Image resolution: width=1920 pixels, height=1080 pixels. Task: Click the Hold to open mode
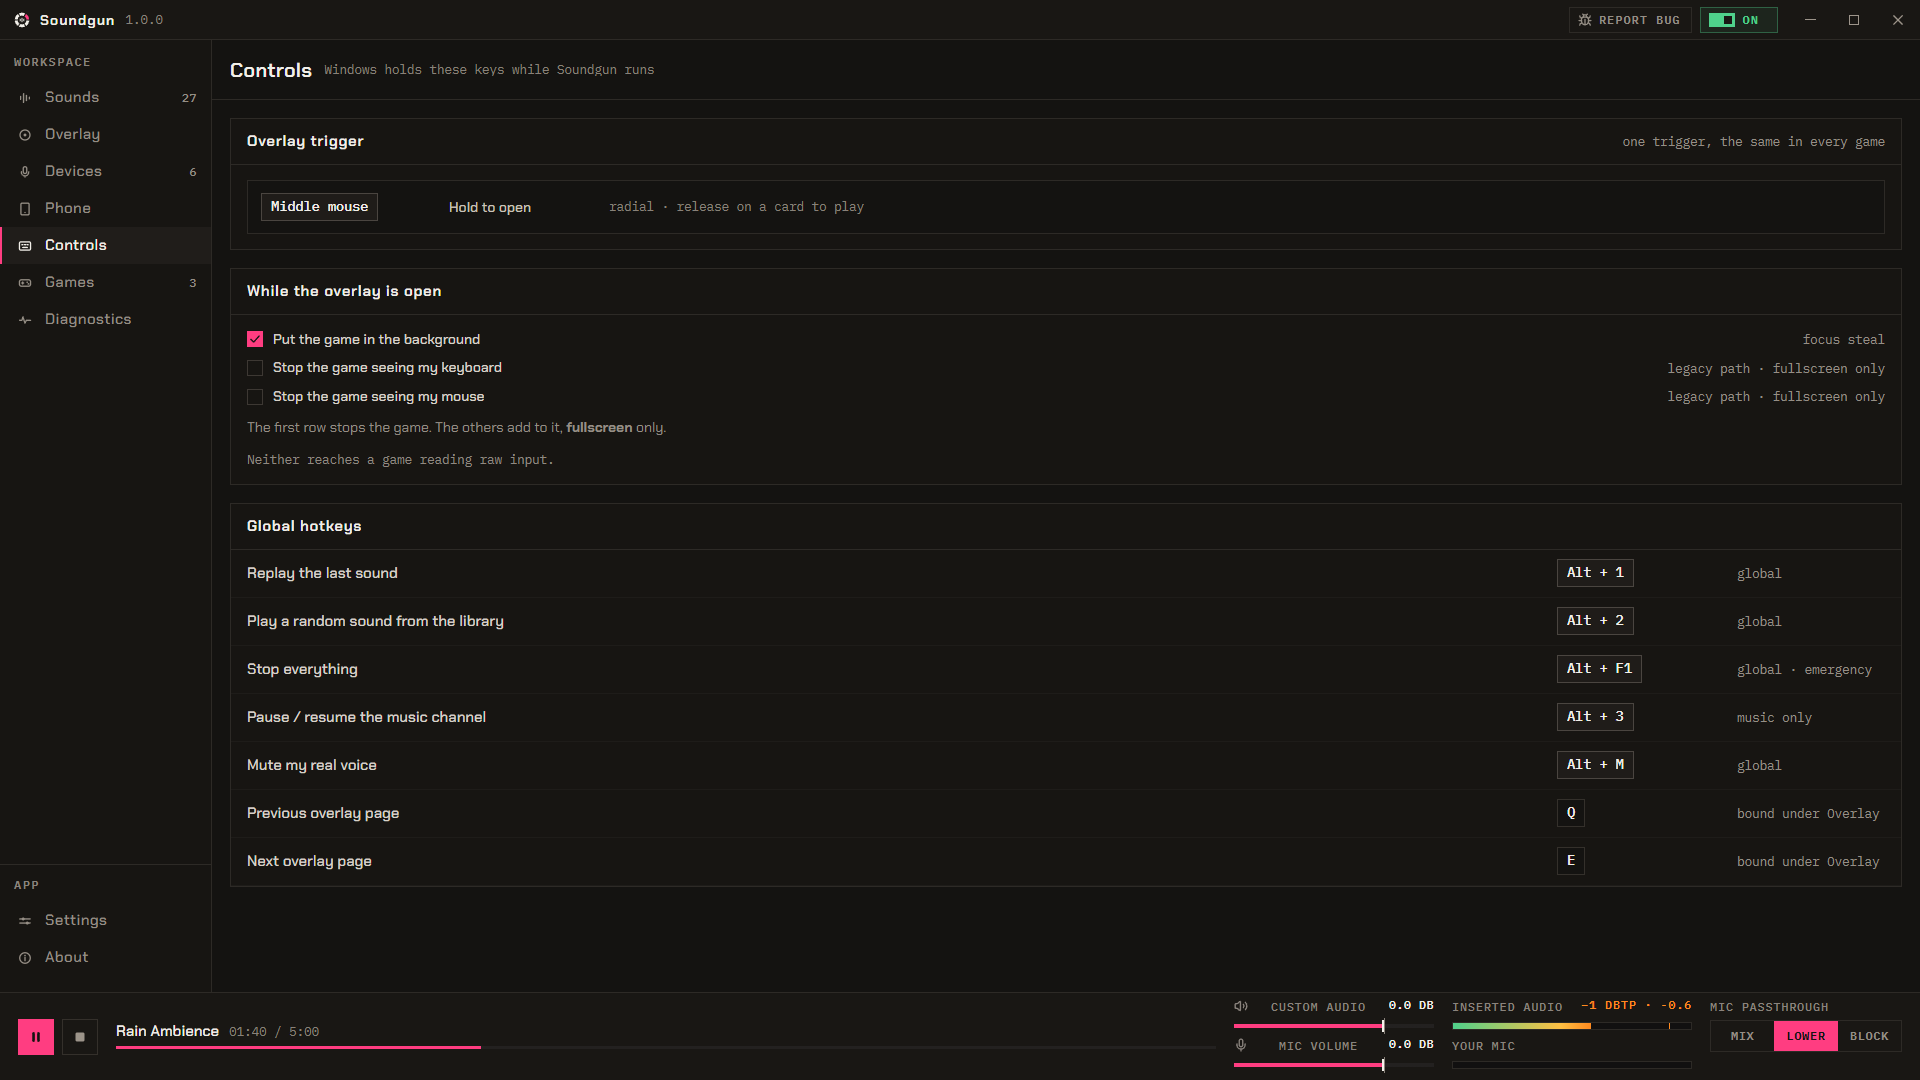pyautogui.click(x=490, y=207)
